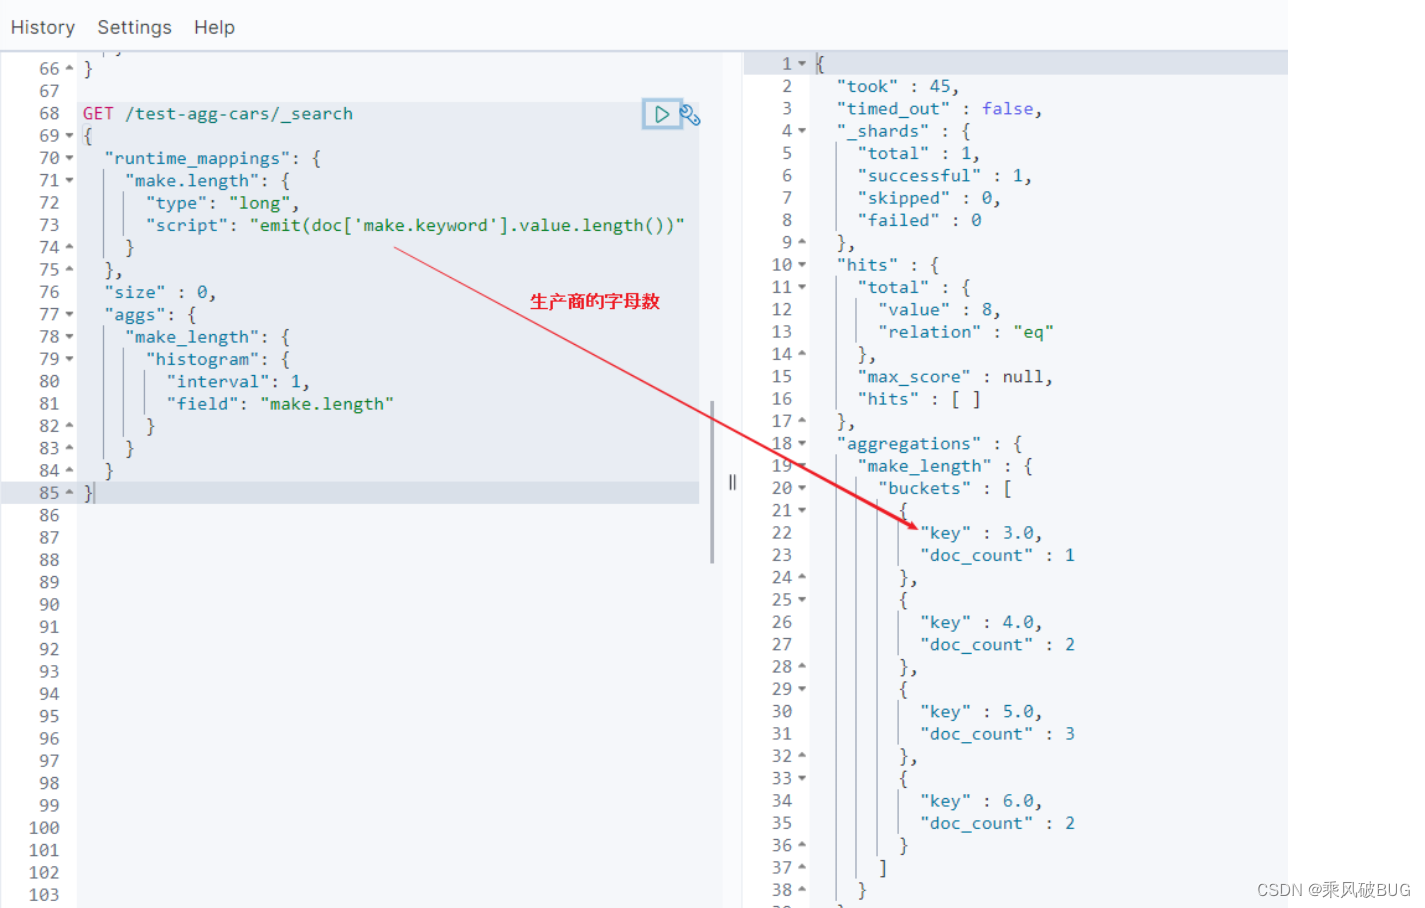
Task: Fold the _shards block at response line 4
Action: [802, 131]
